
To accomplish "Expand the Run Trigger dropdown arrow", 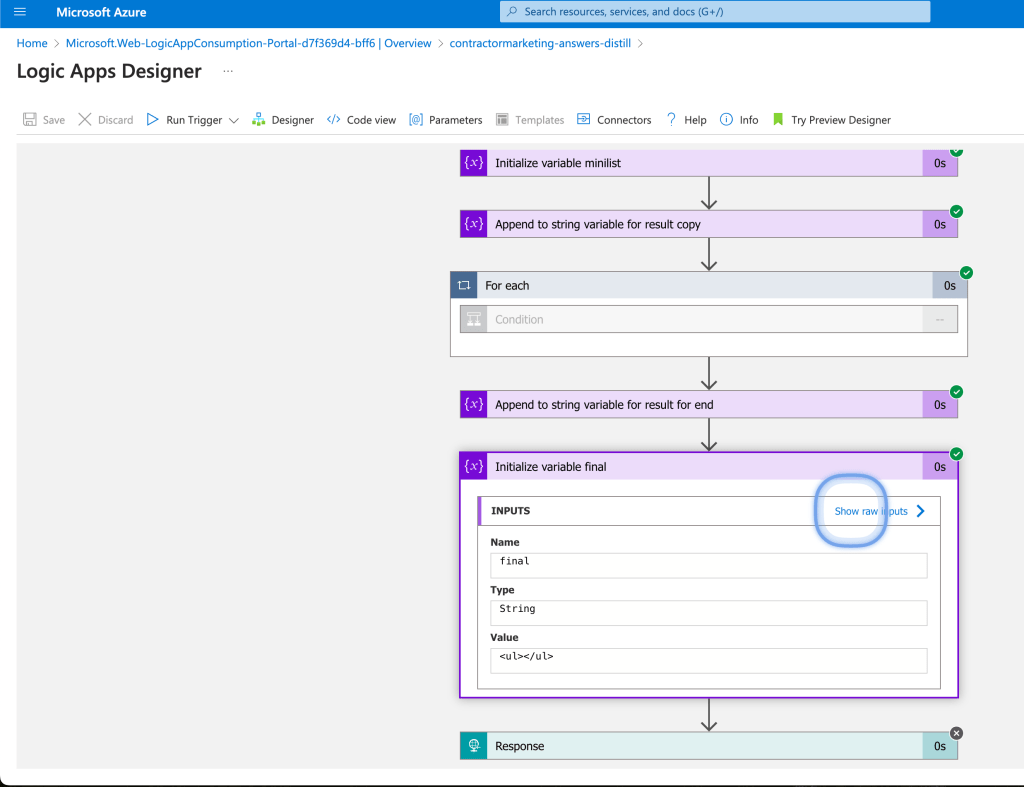I will click(234, 120).
